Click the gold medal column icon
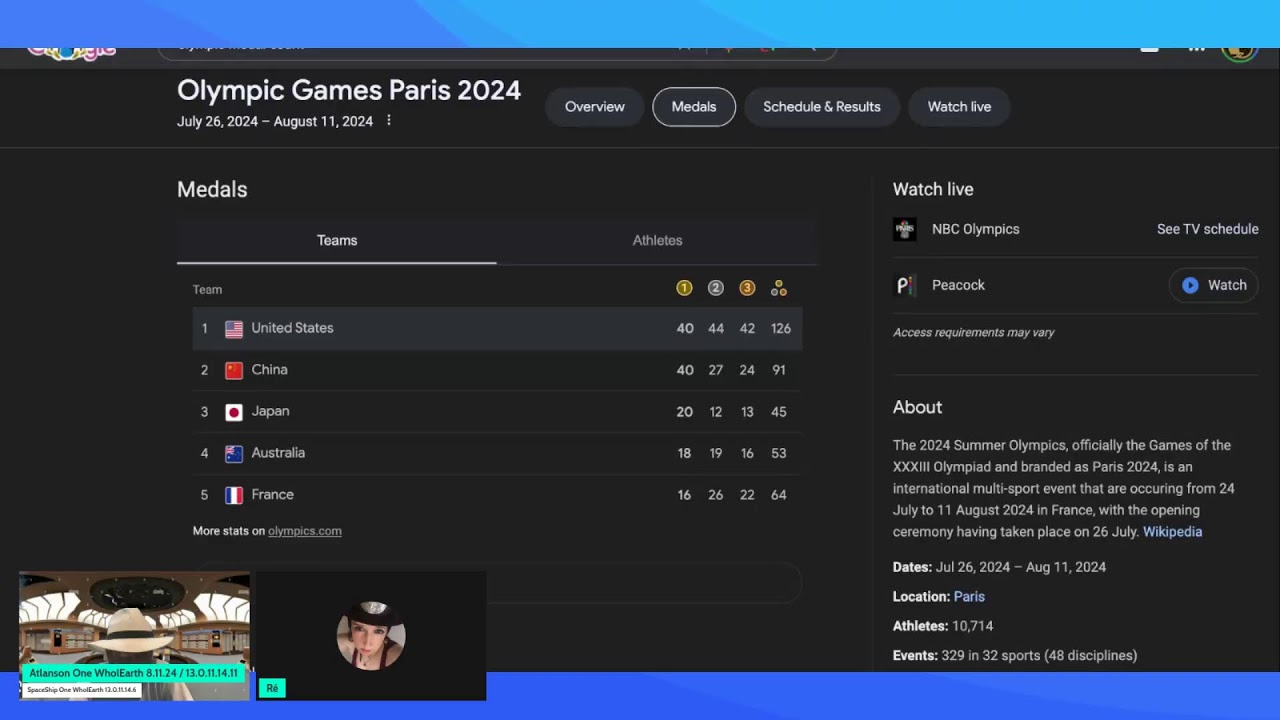 [x=684, y=288]
